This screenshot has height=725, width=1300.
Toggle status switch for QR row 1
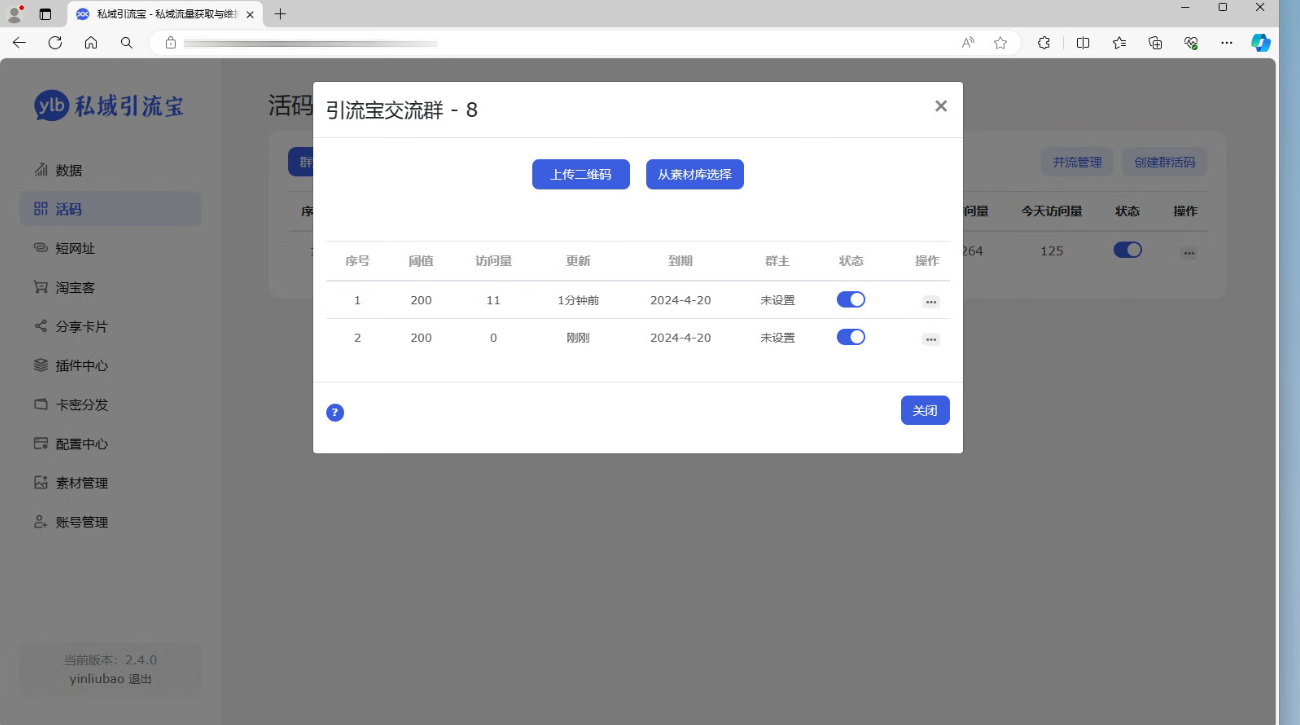850,299
